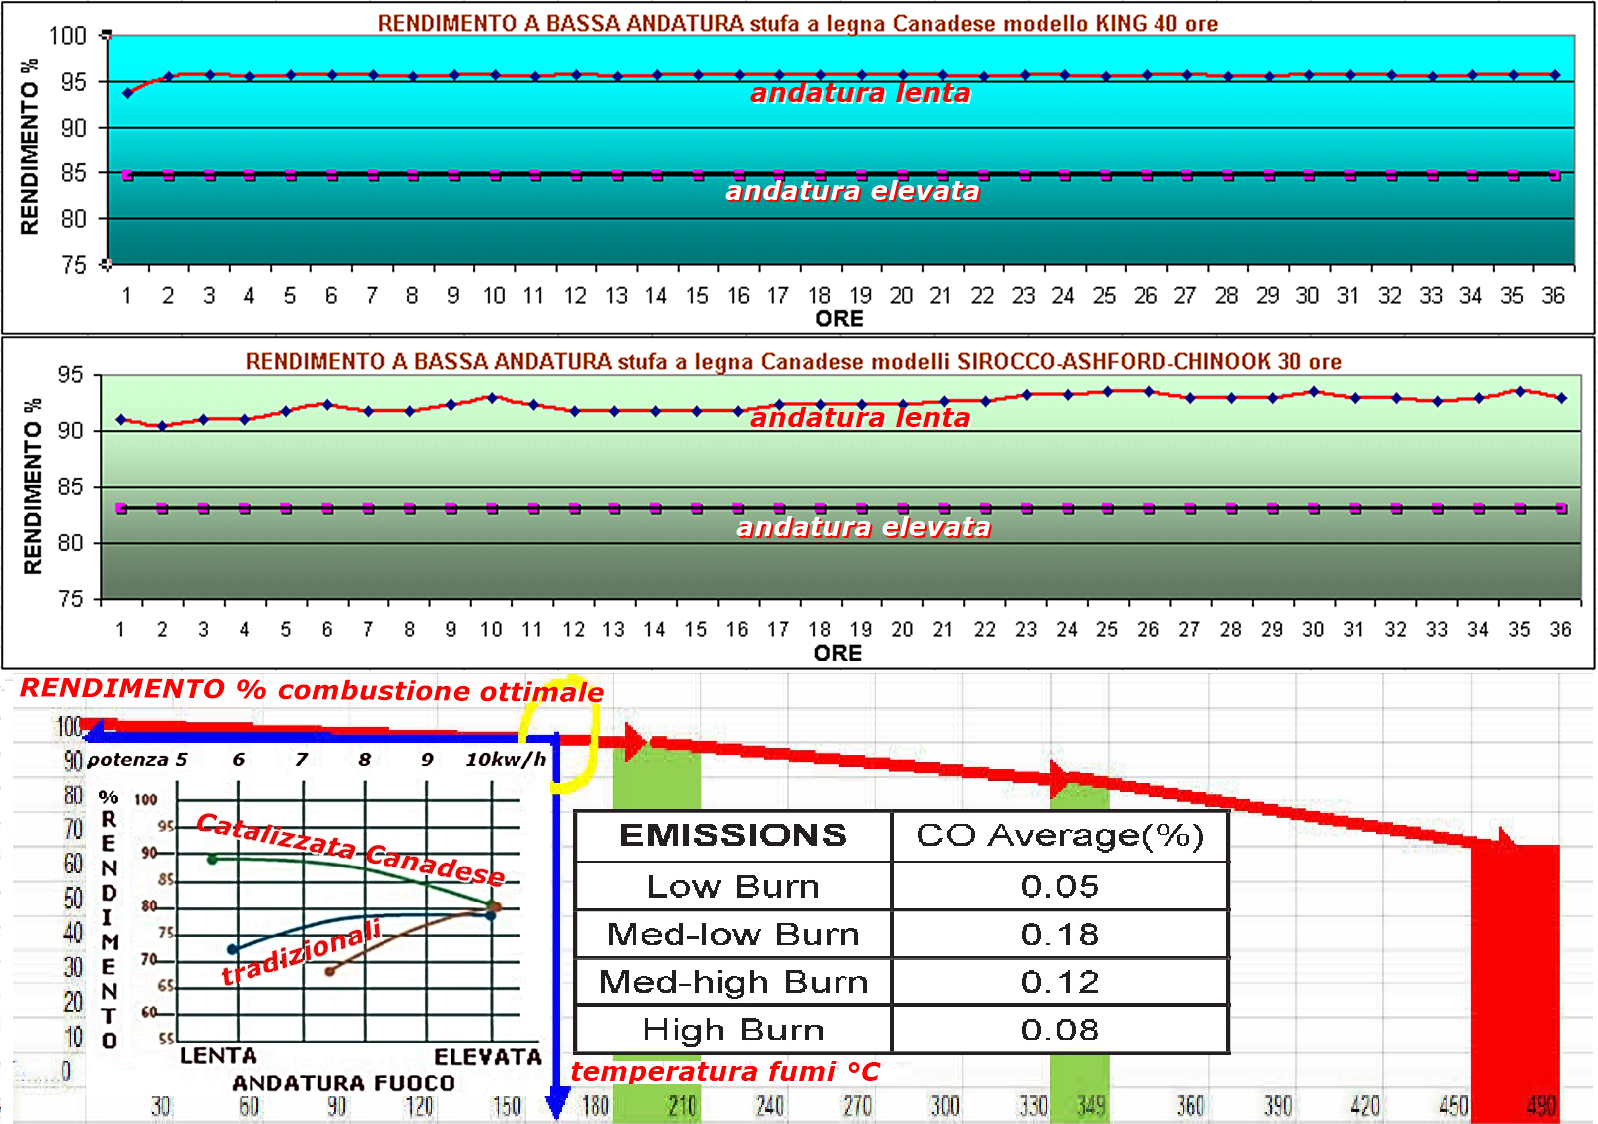The height and width of the screenshot is (1124, 1598).
Task: Click the tall red bar at 490°C
Action: click(1515, 984)
